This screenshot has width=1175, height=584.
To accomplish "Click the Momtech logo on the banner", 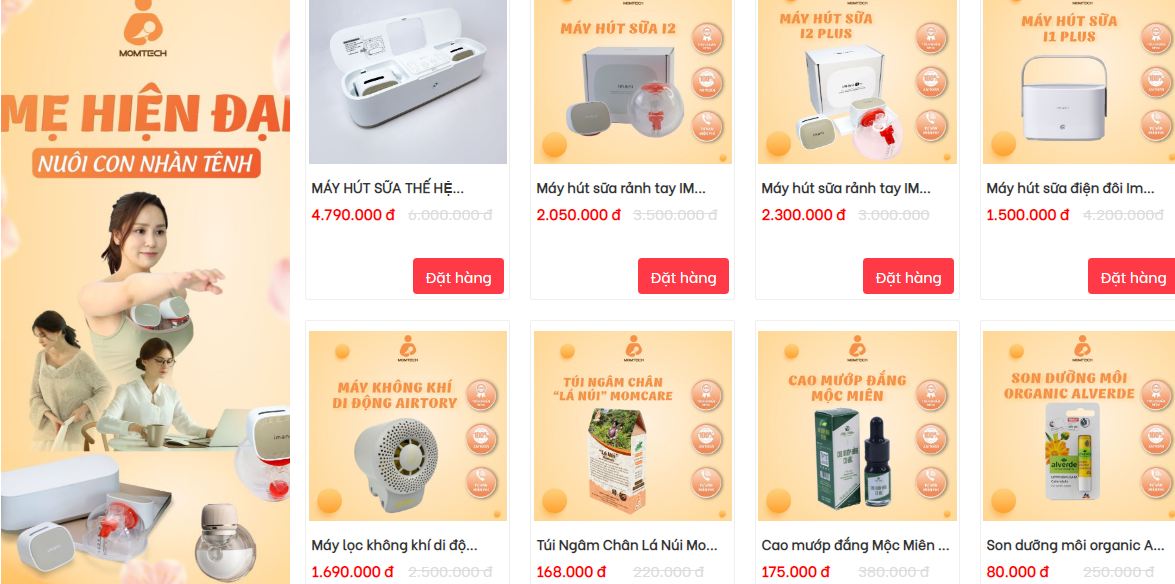I will (x=143, y=28).
